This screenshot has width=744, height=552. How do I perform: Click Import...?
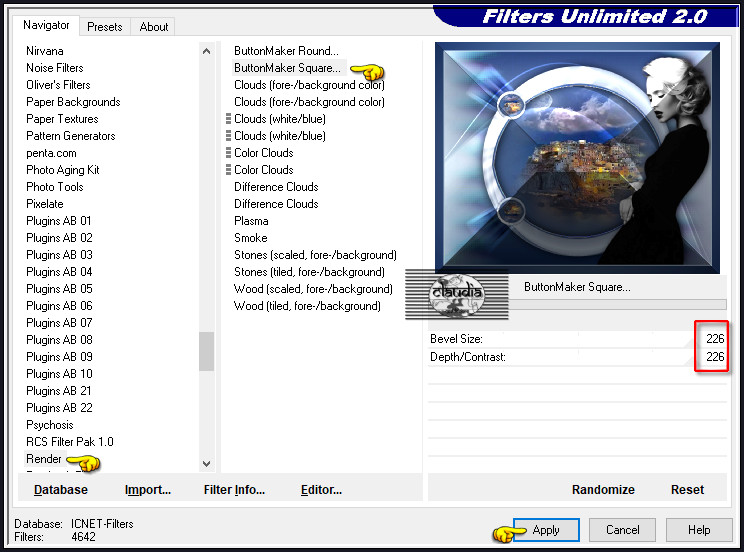148,489
